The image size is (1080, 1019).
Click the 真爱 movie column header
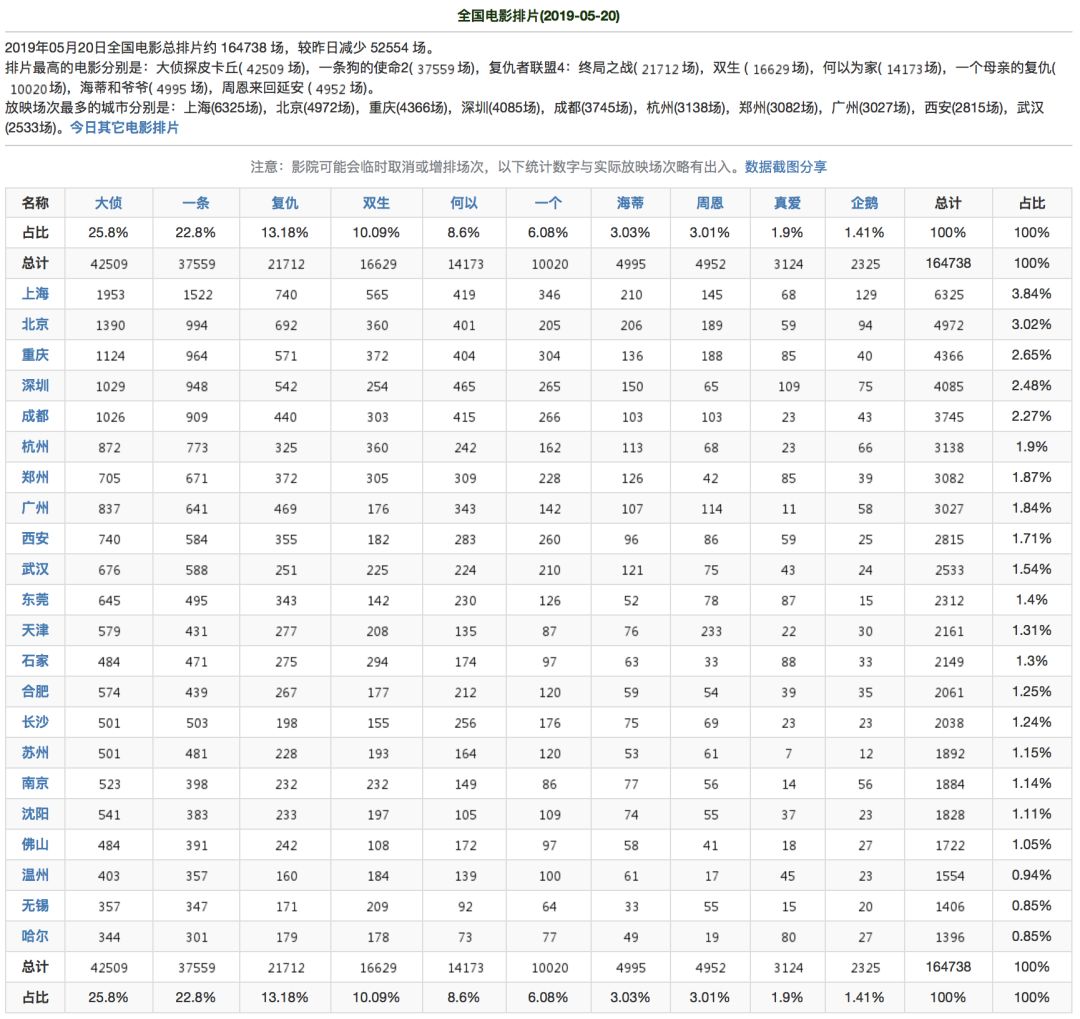click(x=788, y=202)
